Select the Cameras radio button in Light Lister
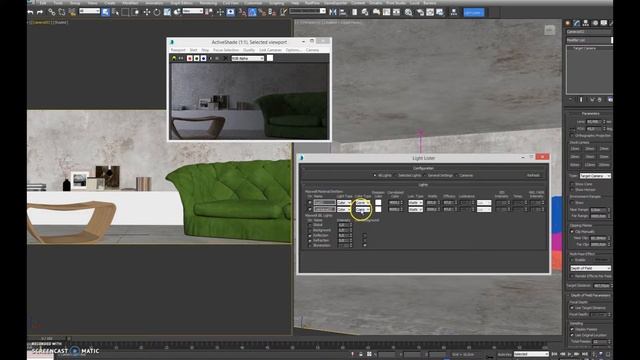This screenshot has height=360, width=640. tap(457, 176)
